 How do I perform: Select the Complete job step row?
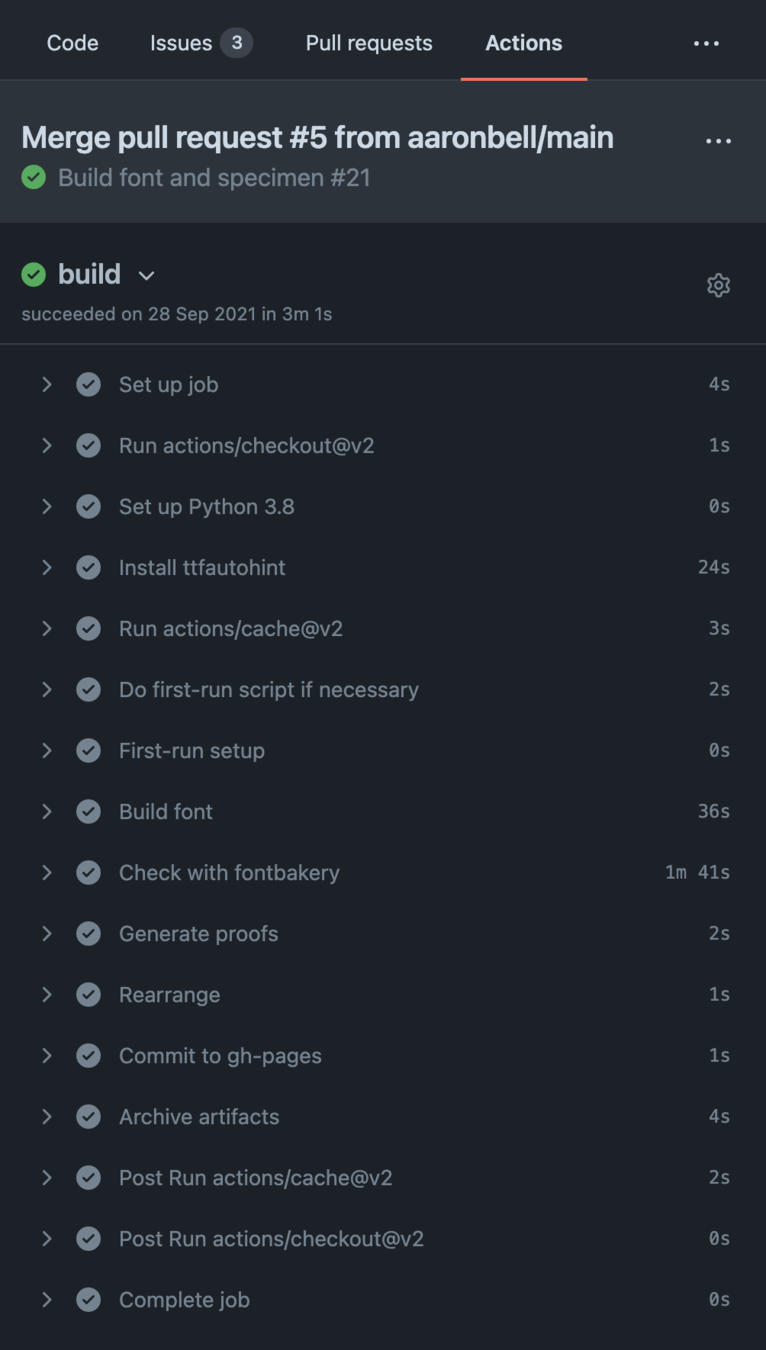pyautogui.click(x=184, y=1300)
